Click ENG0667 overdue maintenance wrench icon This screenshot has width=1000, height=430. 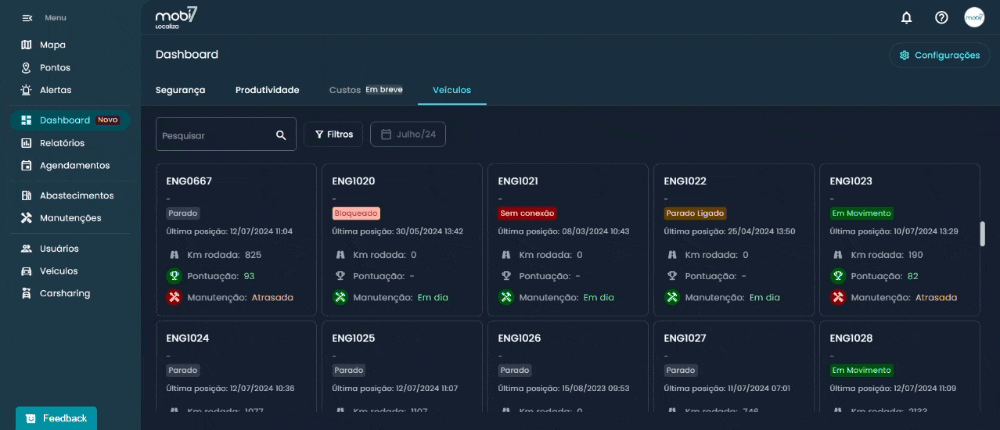coord(174,297)
